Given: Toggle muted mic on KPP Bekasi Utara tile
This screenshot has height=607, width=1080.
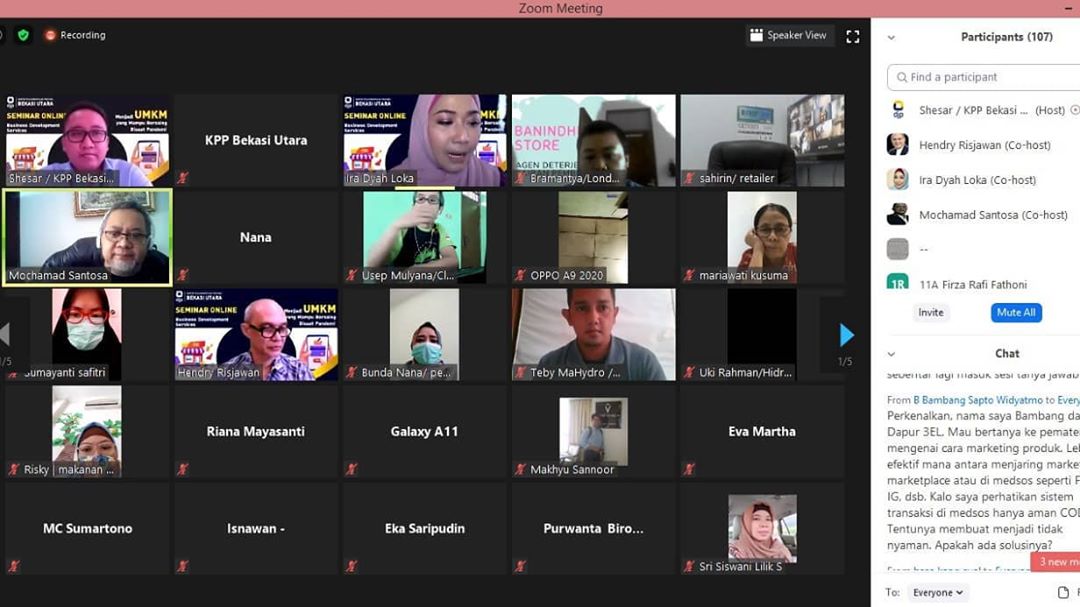Looking at the screenshot, I should tap(182, 178).
